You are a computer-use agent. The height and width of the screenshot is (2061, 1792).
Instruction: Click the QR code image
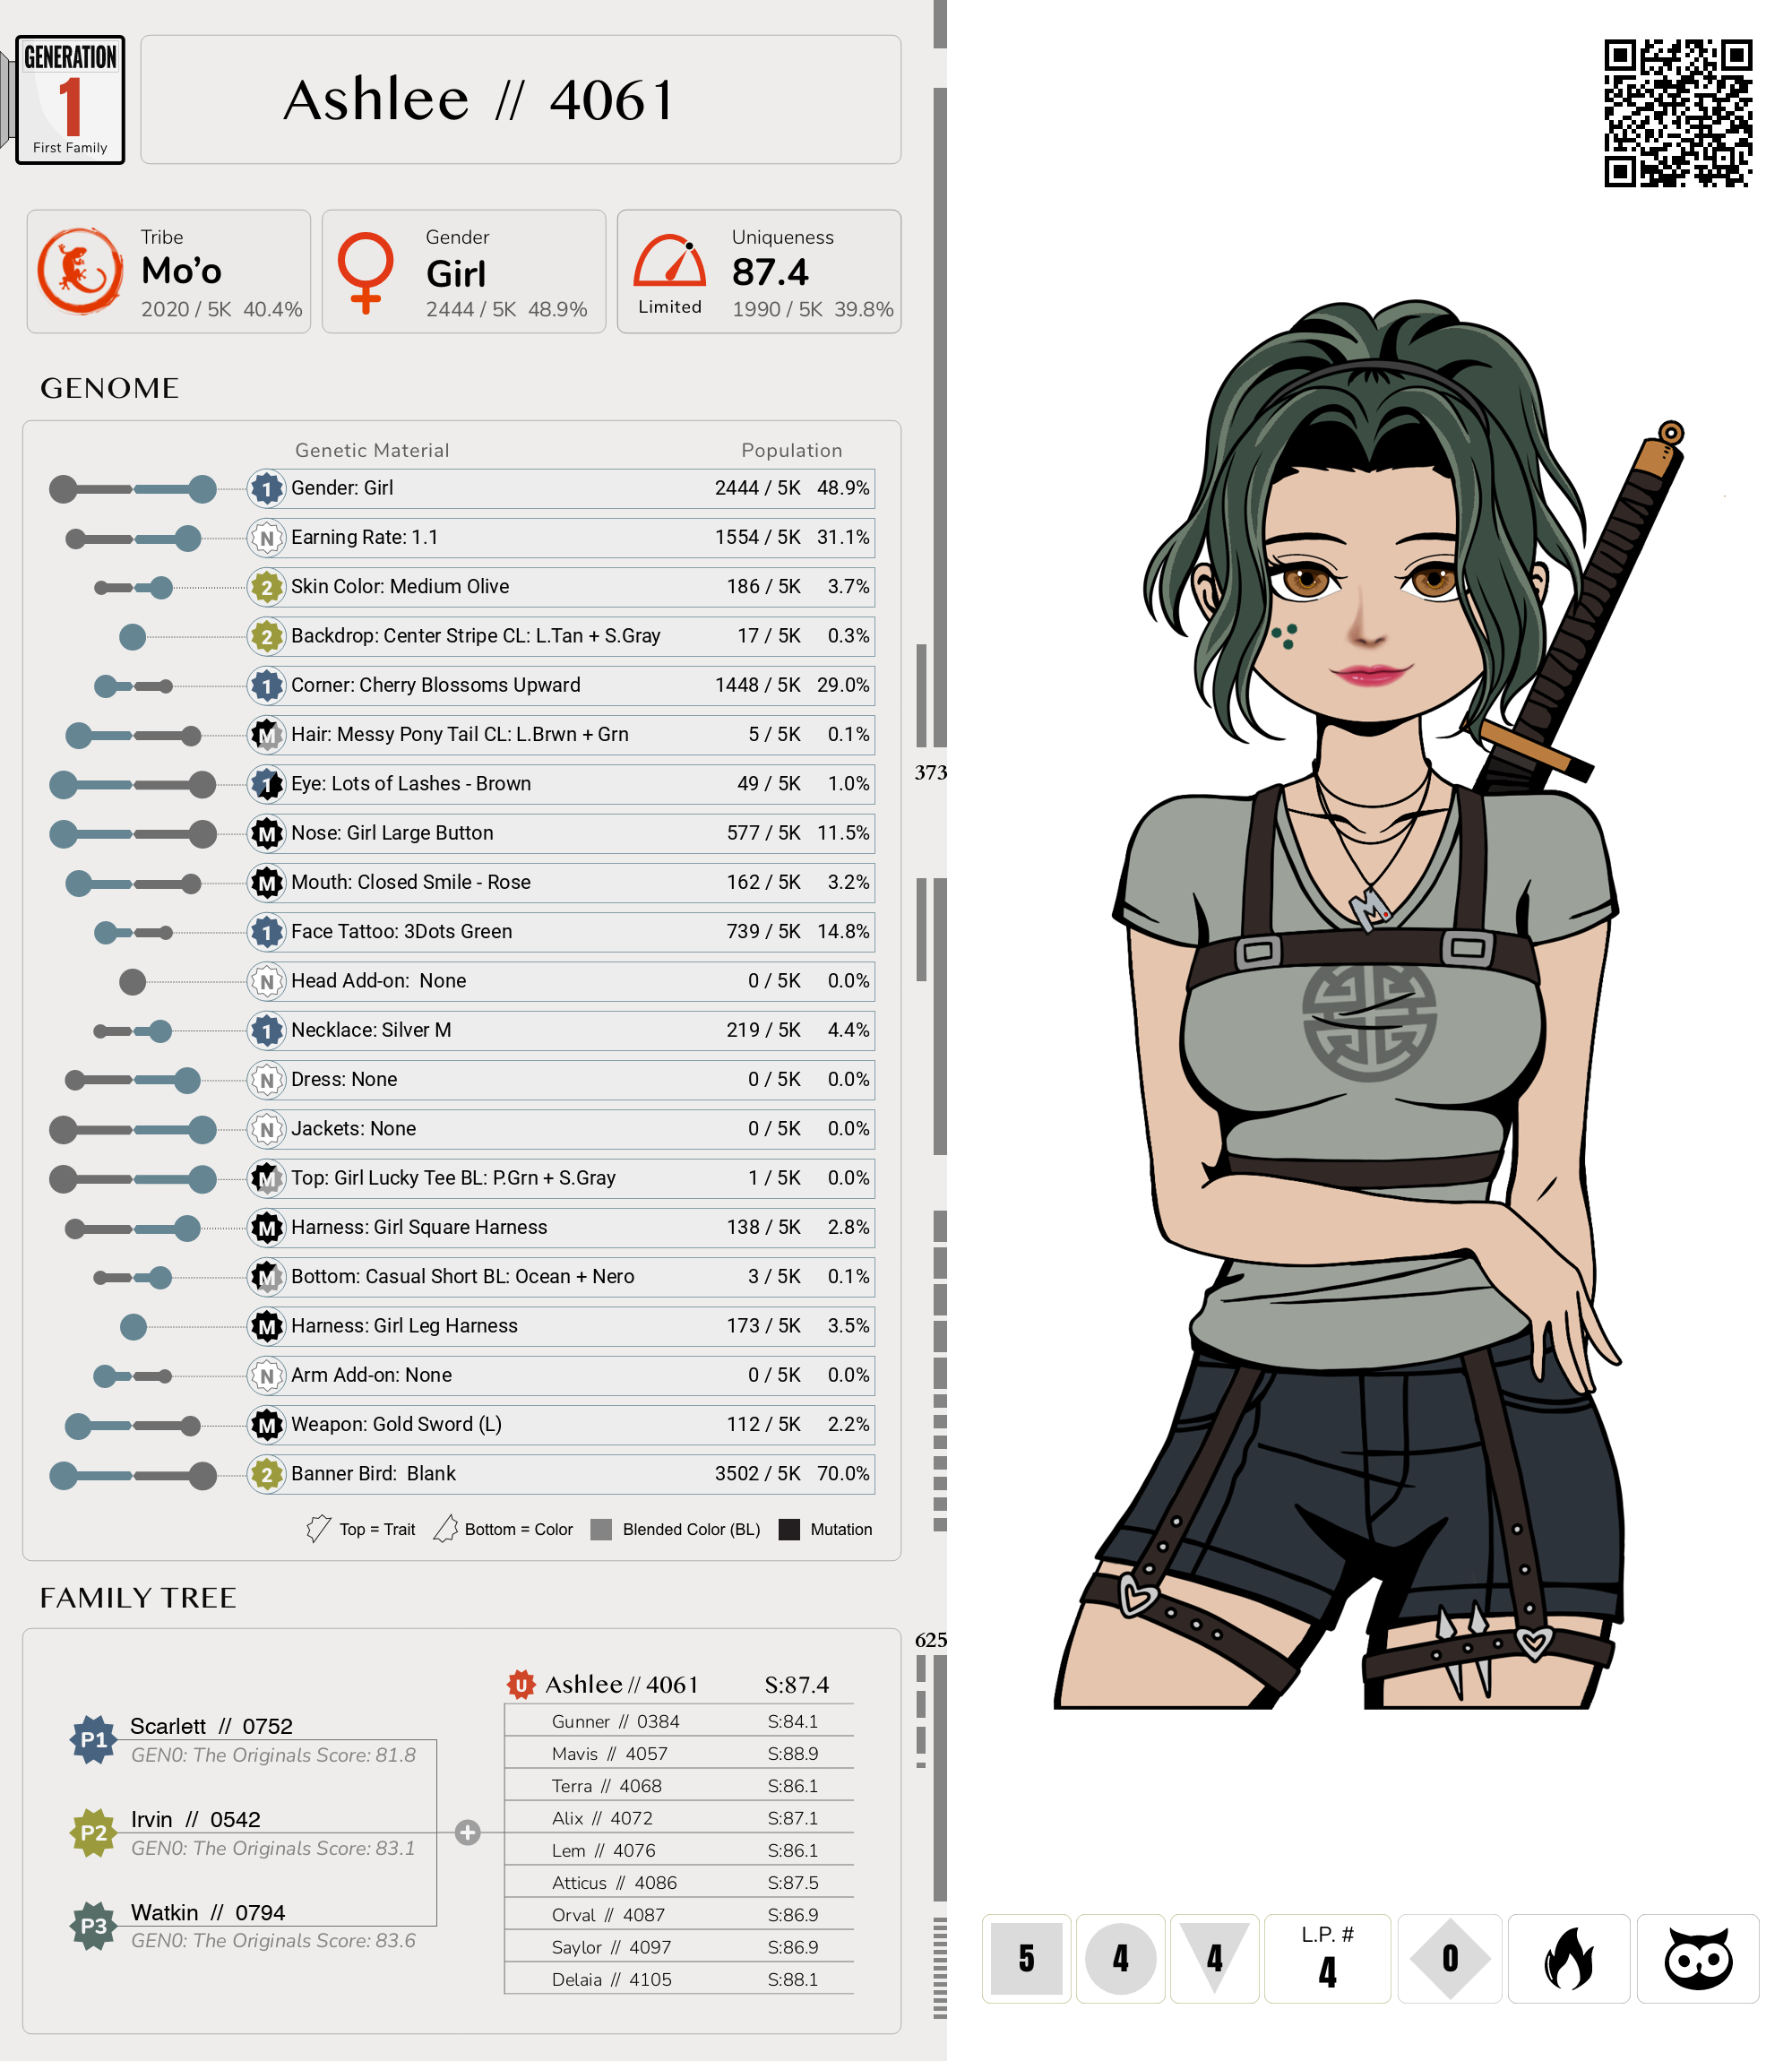coord(1677,113)
